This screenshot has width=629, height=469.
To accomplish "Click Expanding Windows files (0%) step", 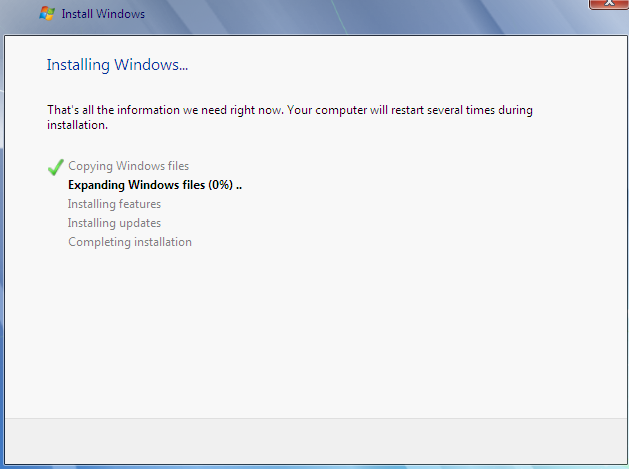I will click(x=155, y=185).
